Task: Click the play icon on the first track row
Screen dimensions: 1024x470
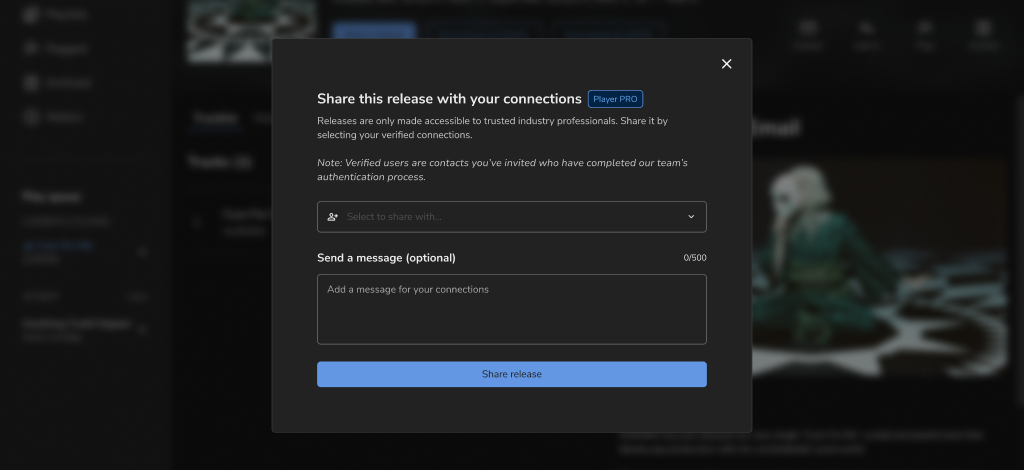Action: click(198, 222)
